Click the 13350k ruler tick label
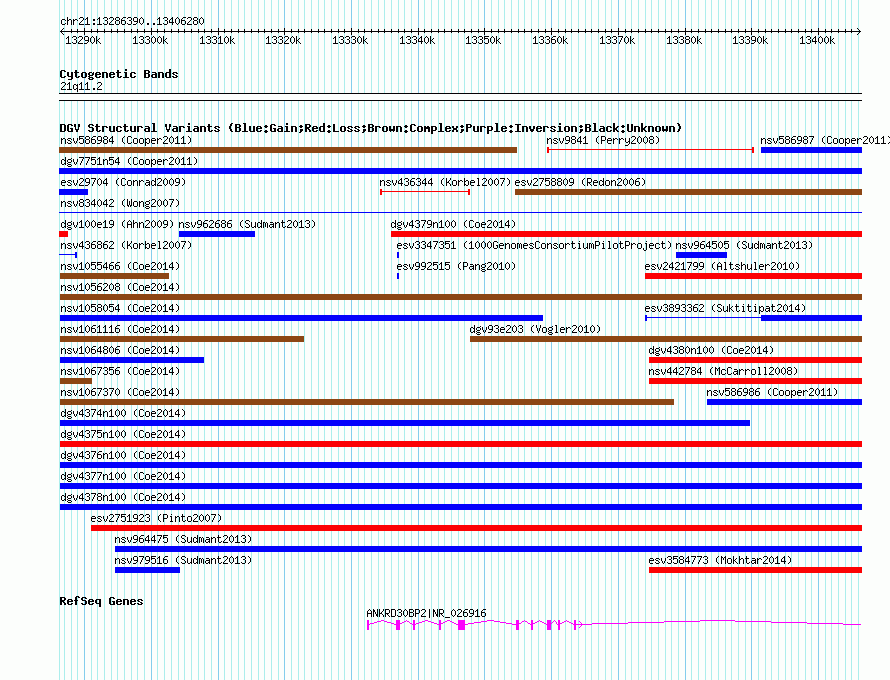The height and width of the screenshot is (680, 890). pos(483,40)
